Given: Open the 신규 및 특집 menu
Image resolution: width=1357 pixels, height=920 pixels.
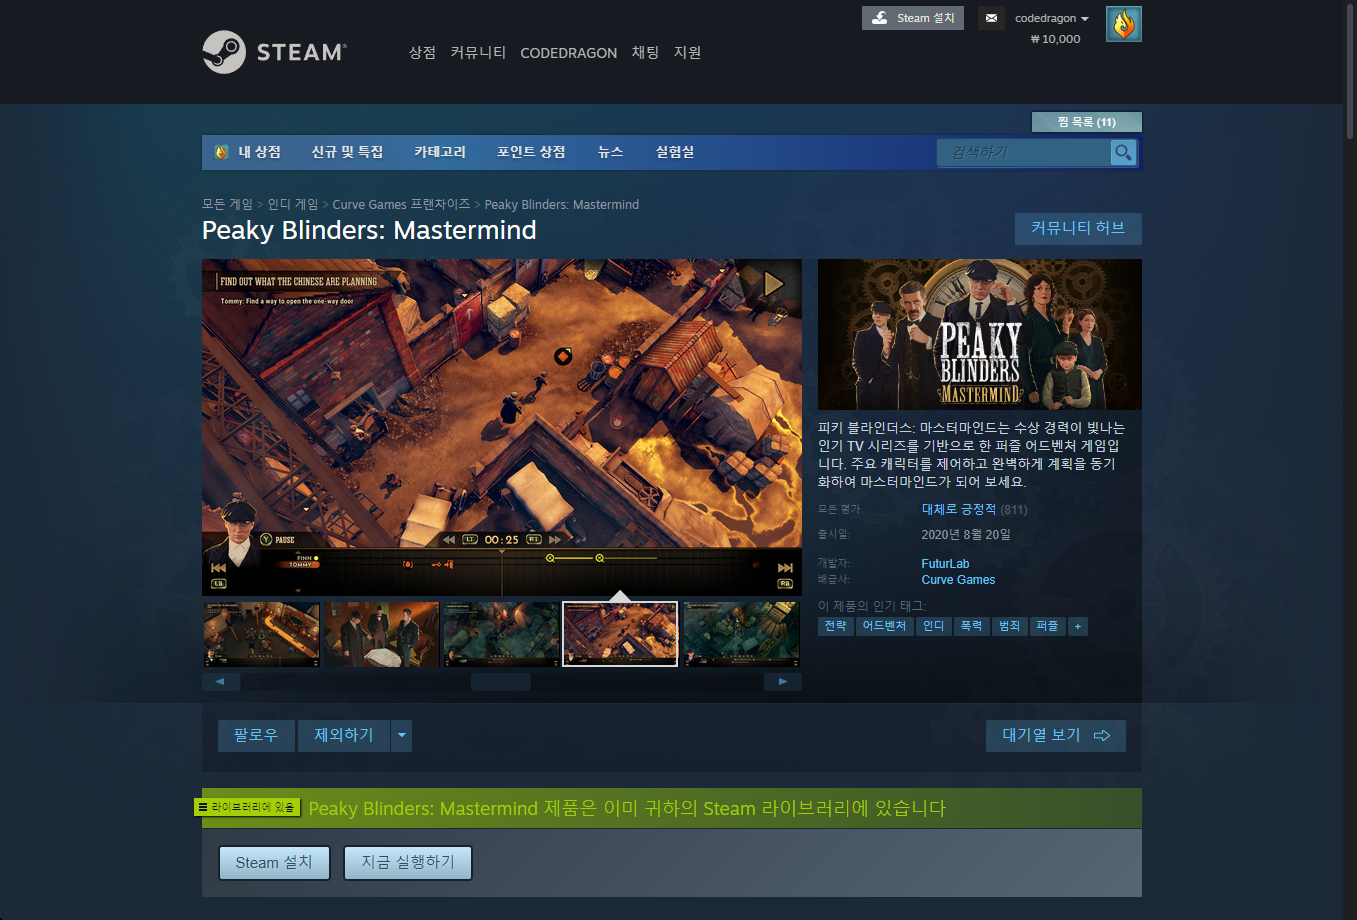Looking at the screenshot, I should (347, 152).
